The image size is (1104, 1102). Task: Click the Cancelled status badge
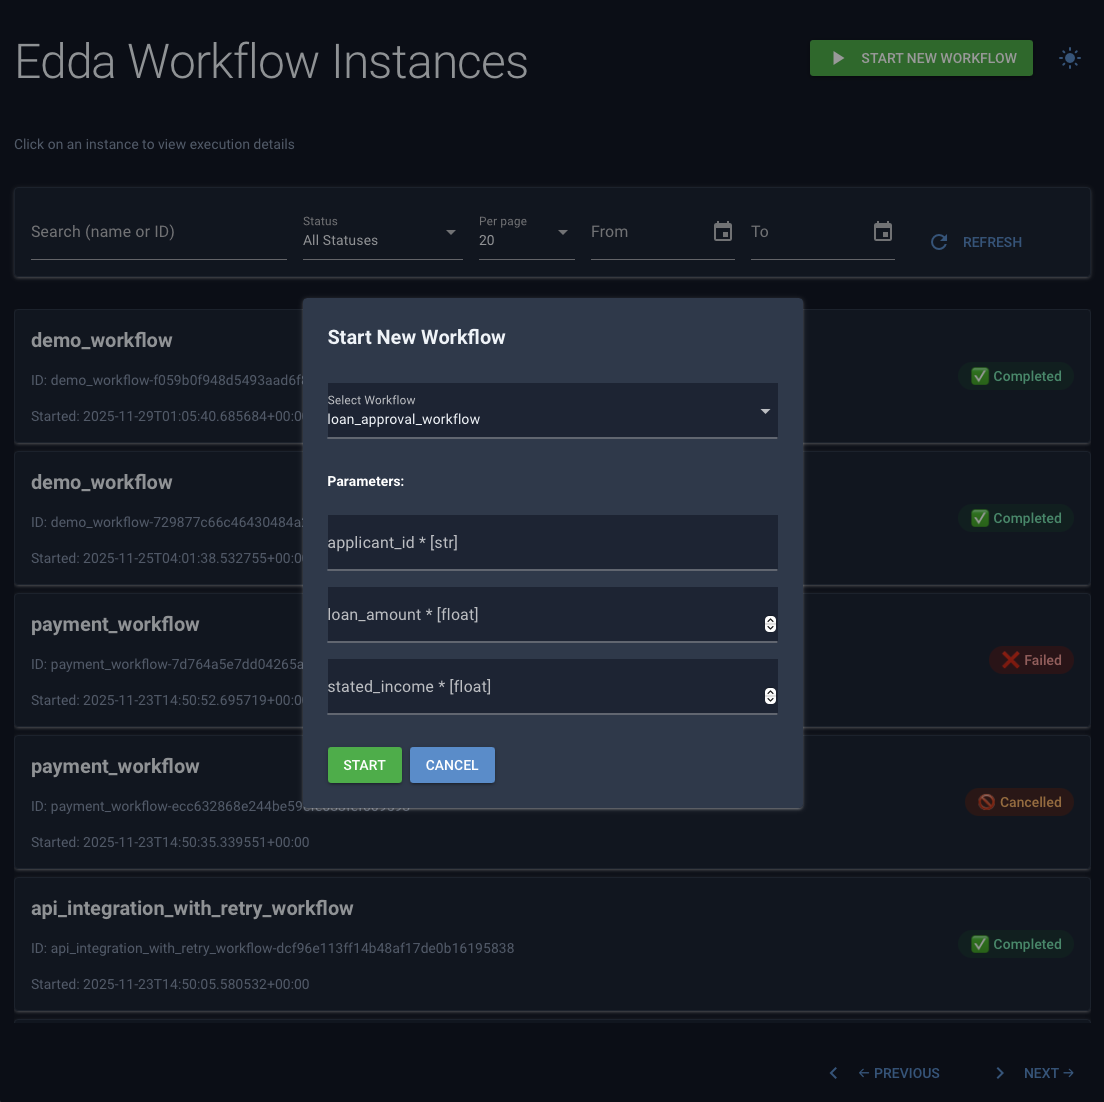coord(1020,802)
